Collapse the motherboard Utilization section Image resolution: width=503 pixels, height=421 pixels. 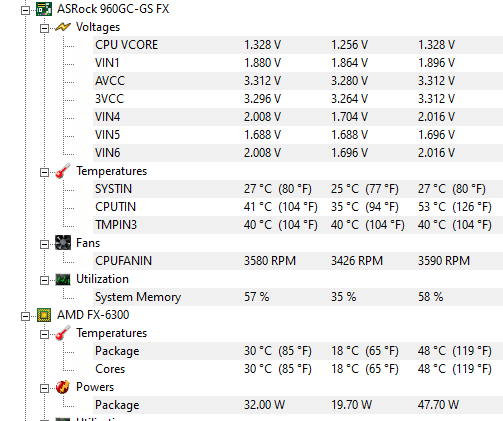[x=44, y=281]
